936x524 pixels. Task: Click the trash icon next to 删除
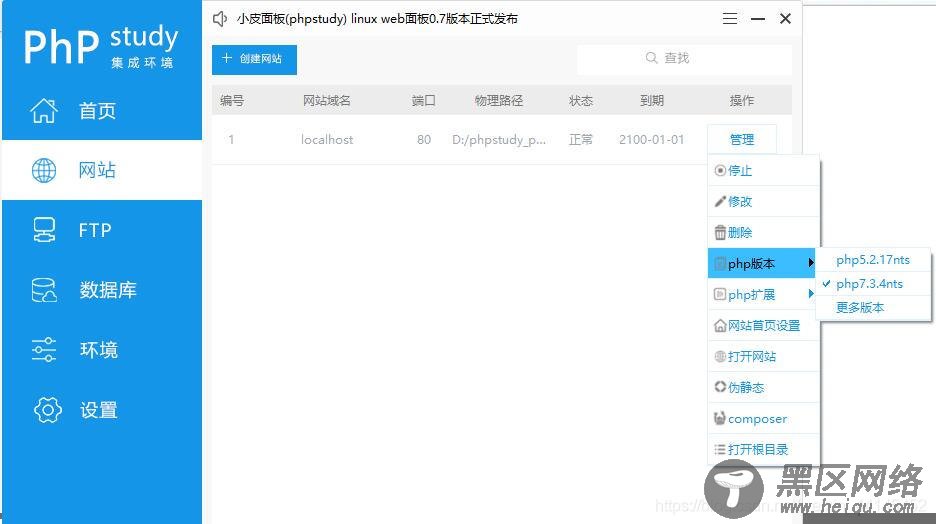click(721, 233)
